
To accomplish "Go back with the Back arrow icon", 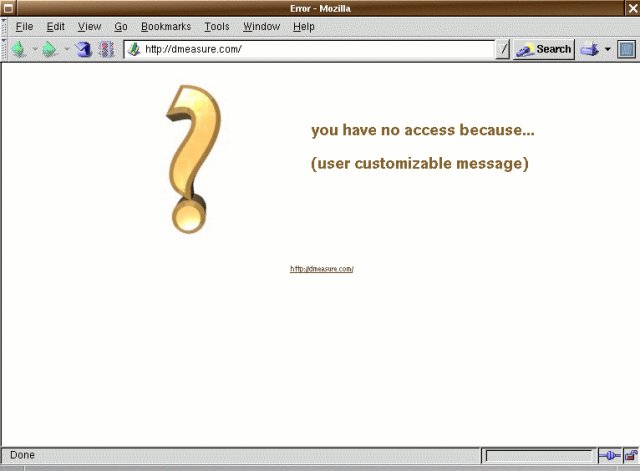I will (19, 49).
